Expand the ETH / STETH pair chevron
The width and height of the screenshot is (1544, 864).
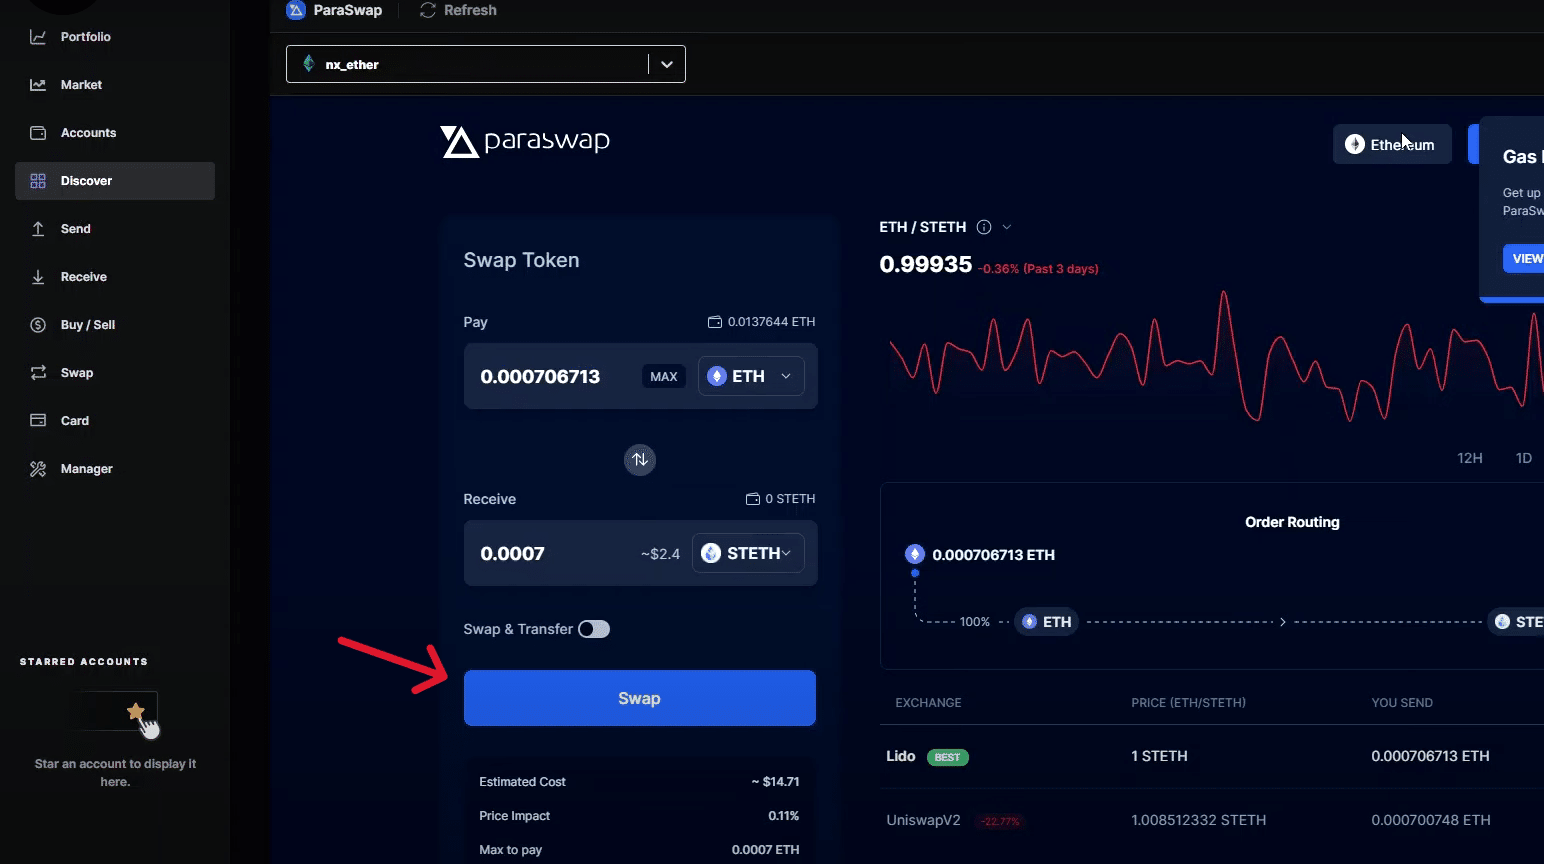1007,227
